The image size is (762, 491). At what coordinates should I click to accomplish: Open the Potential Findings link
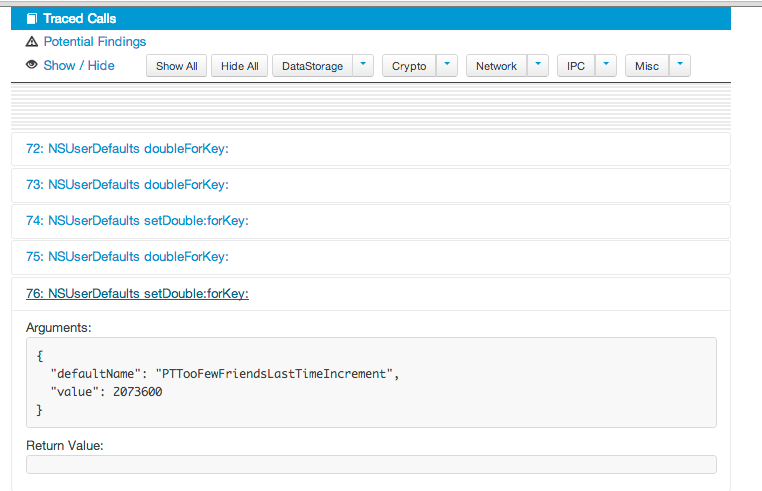tap(94, 42)
